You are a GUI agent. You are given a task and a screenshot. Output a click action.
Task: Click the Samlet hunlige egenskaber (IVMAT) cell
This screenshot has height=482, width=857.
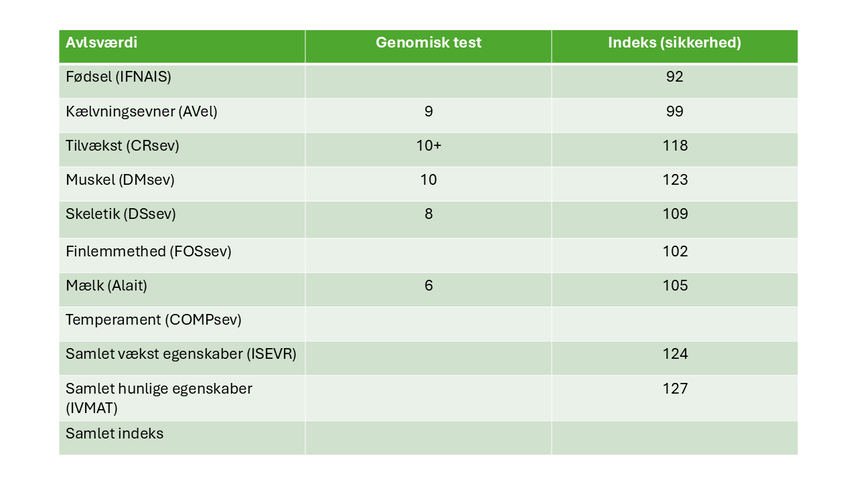(x=158, y=397)
